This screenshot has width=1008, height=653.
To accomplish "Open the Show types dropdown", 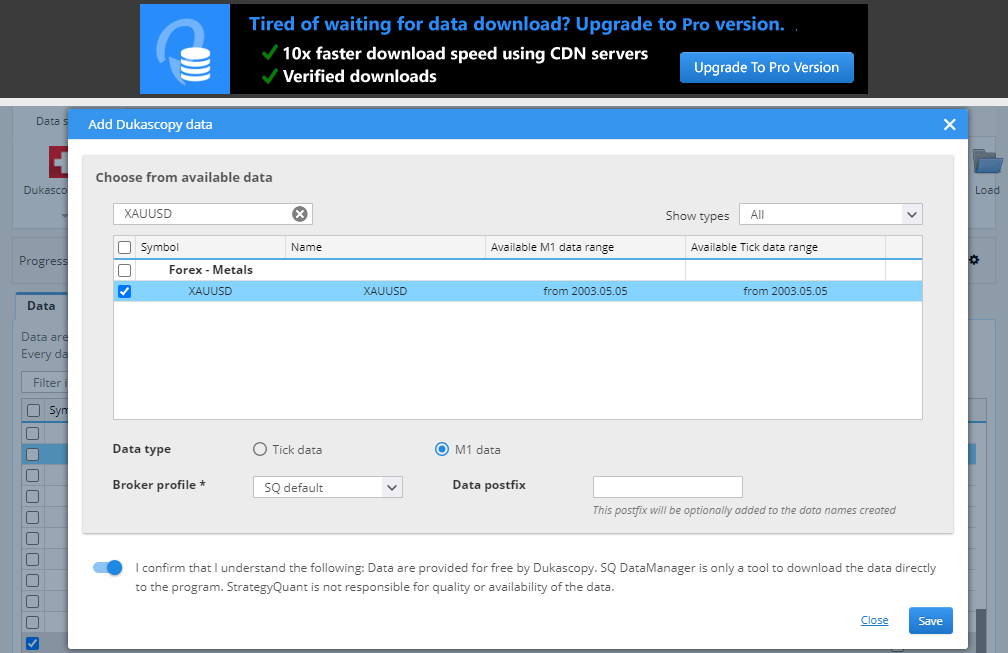I will point(831,215).
